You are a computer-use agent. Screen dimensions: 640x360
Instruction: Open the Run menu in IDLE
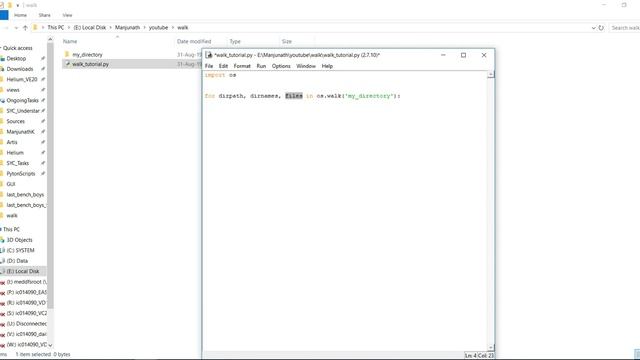tap(261, 66)
